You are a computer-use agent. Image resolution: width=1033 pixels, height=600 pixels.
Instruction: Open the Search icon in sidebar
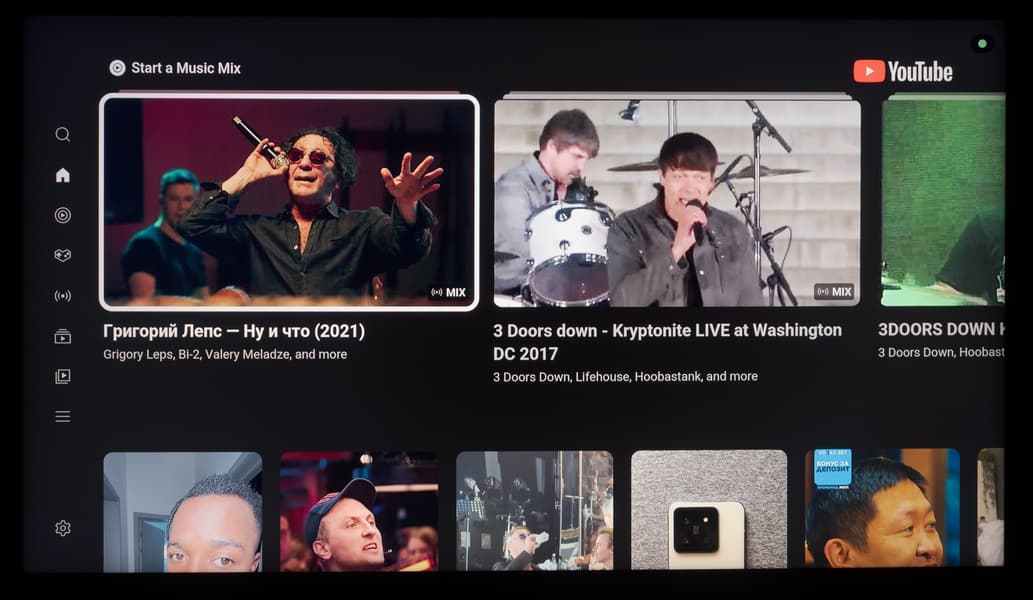(x=63, y=134)
